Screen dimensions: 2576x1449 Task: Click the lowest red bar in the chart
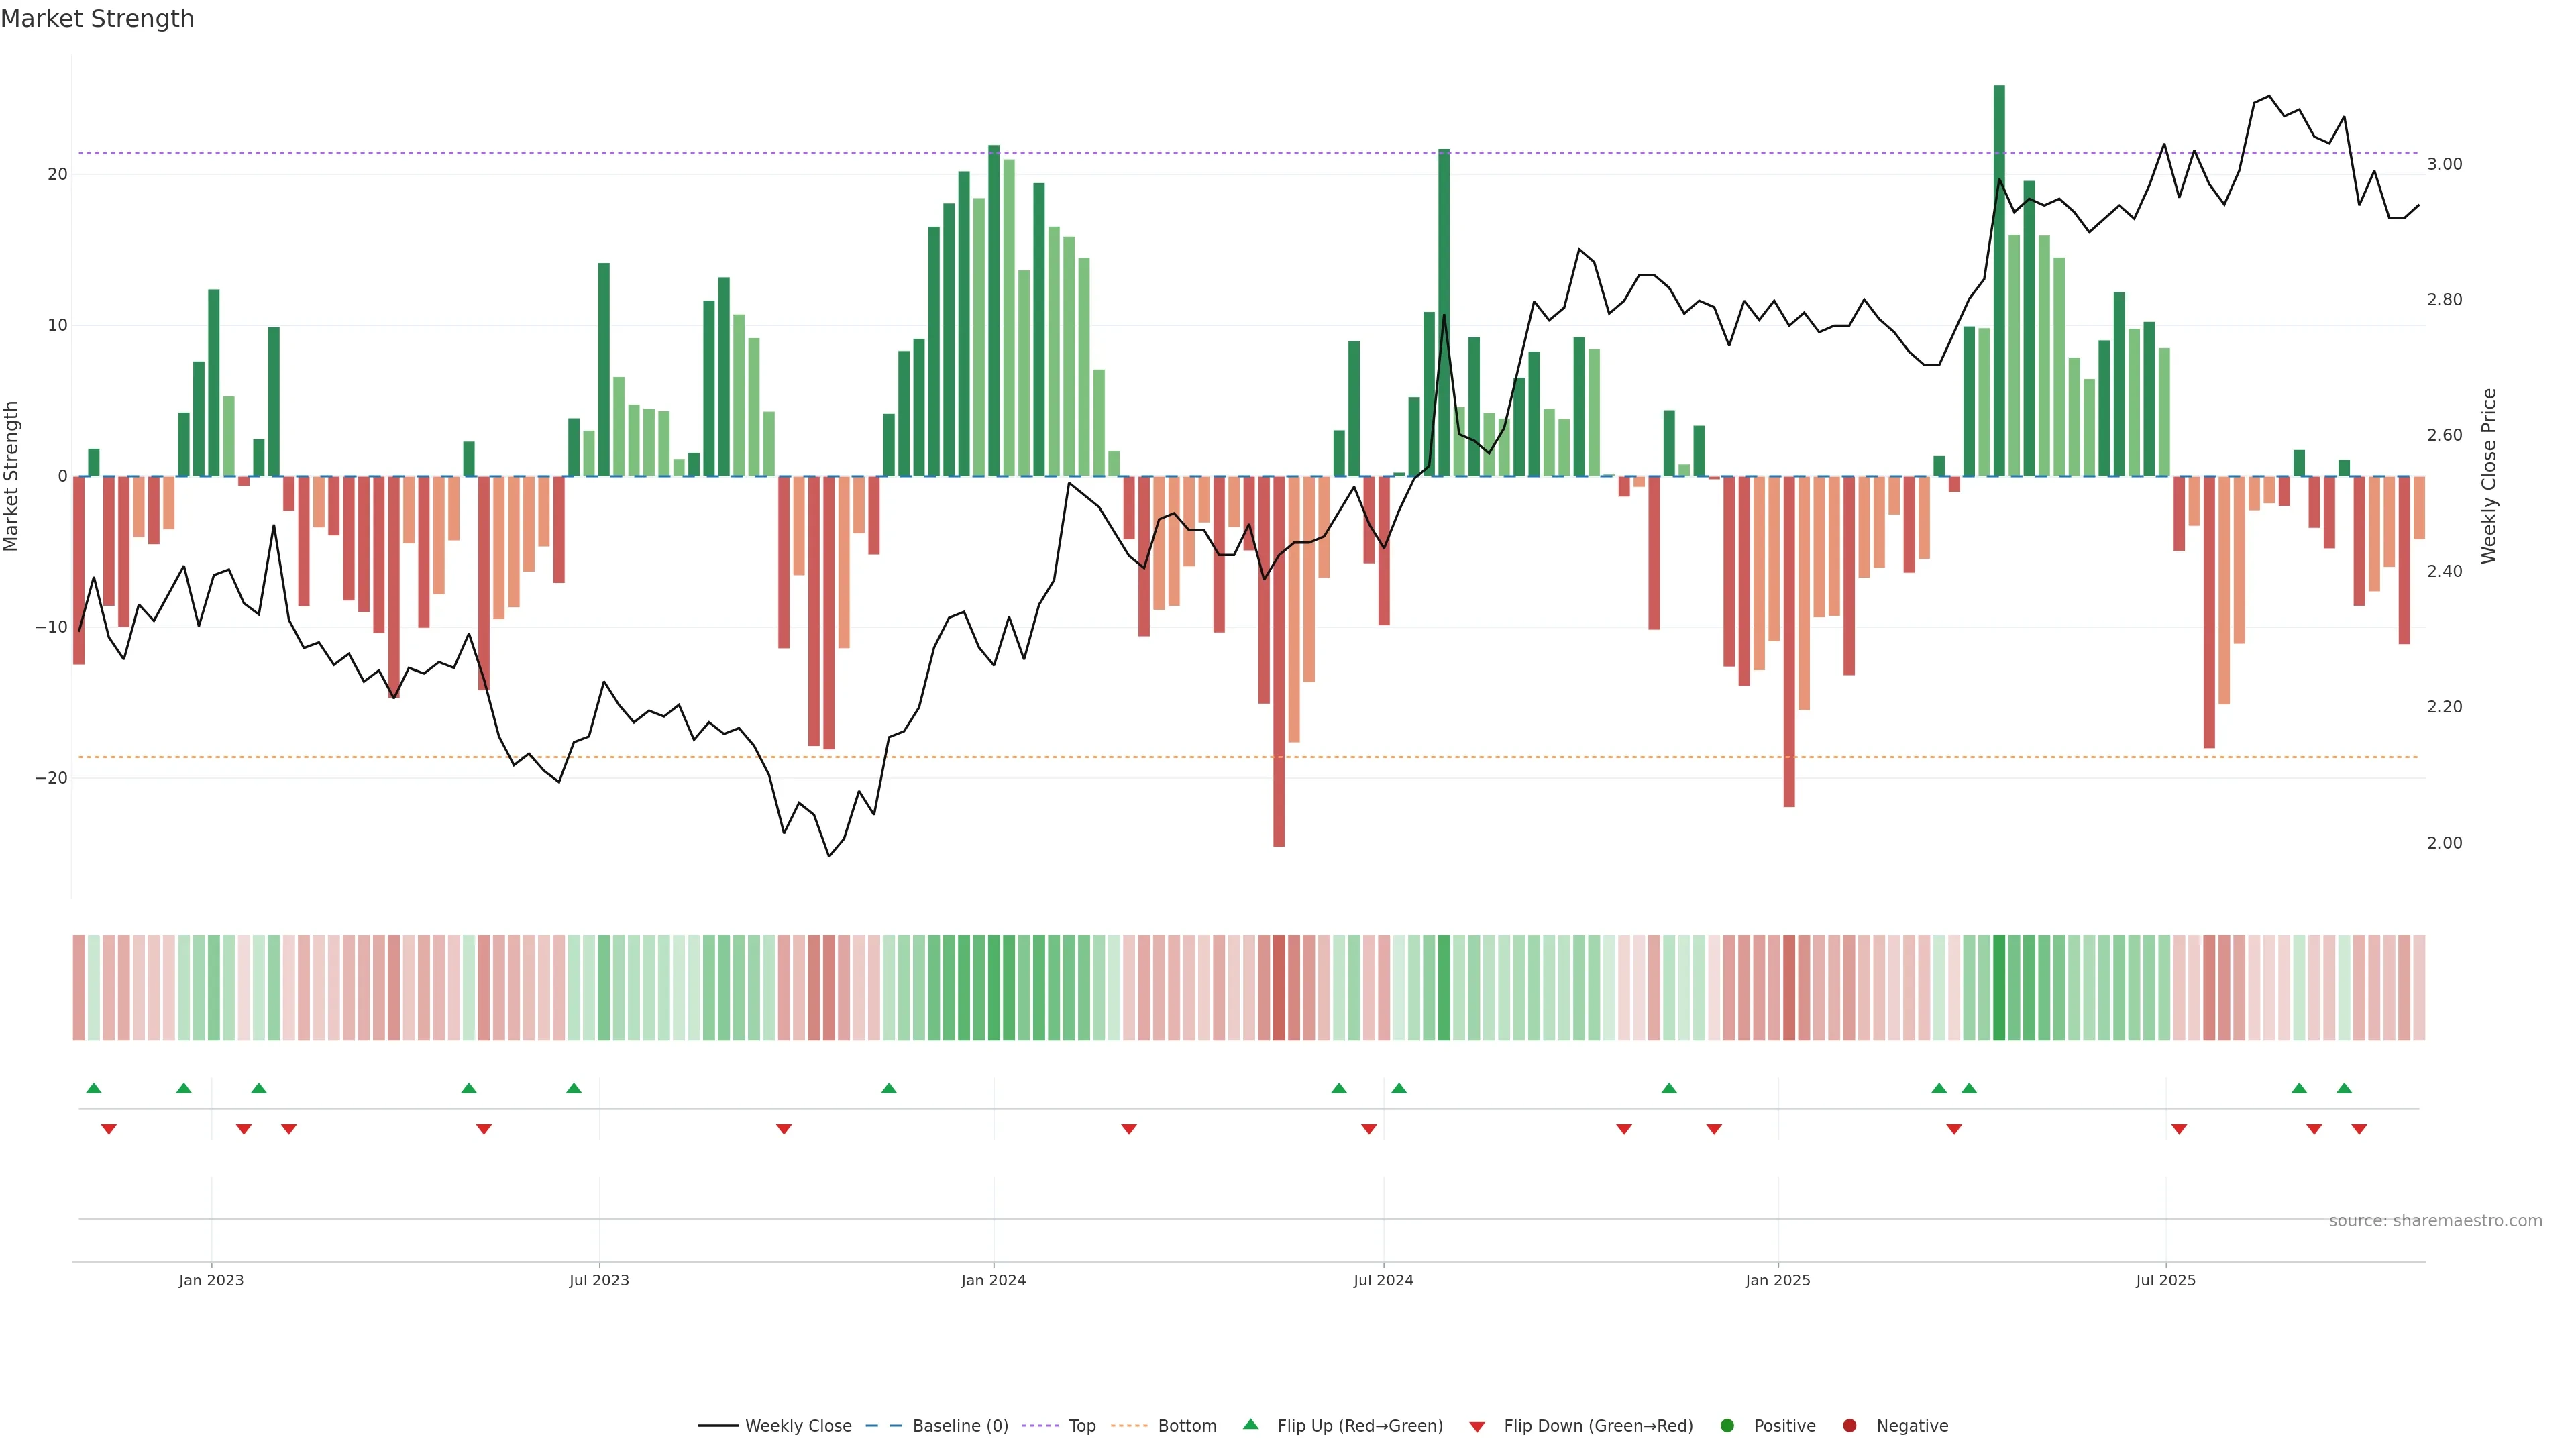(1279, 660)
